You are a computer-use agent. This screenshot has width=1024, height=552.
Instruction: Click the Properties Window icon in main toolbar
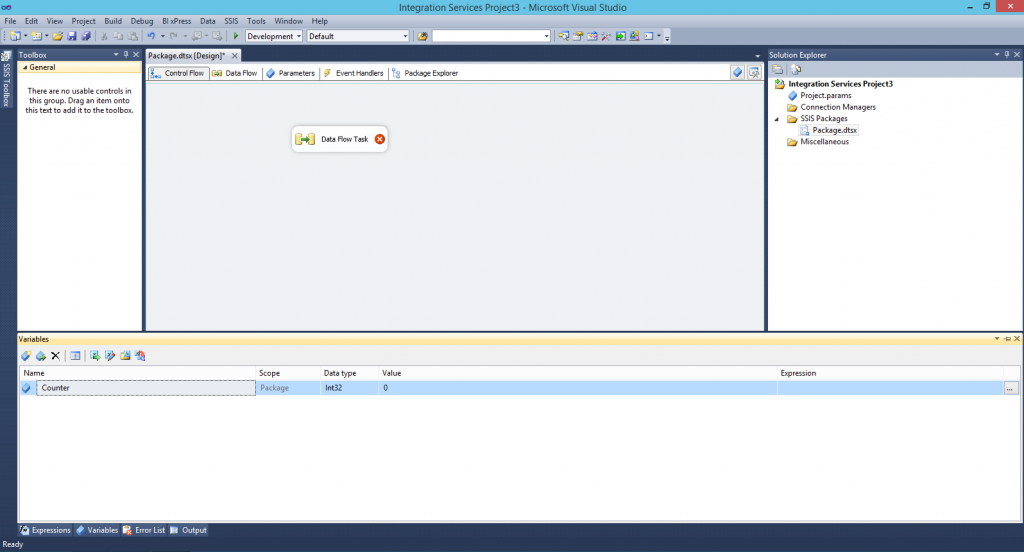[578, 36]
